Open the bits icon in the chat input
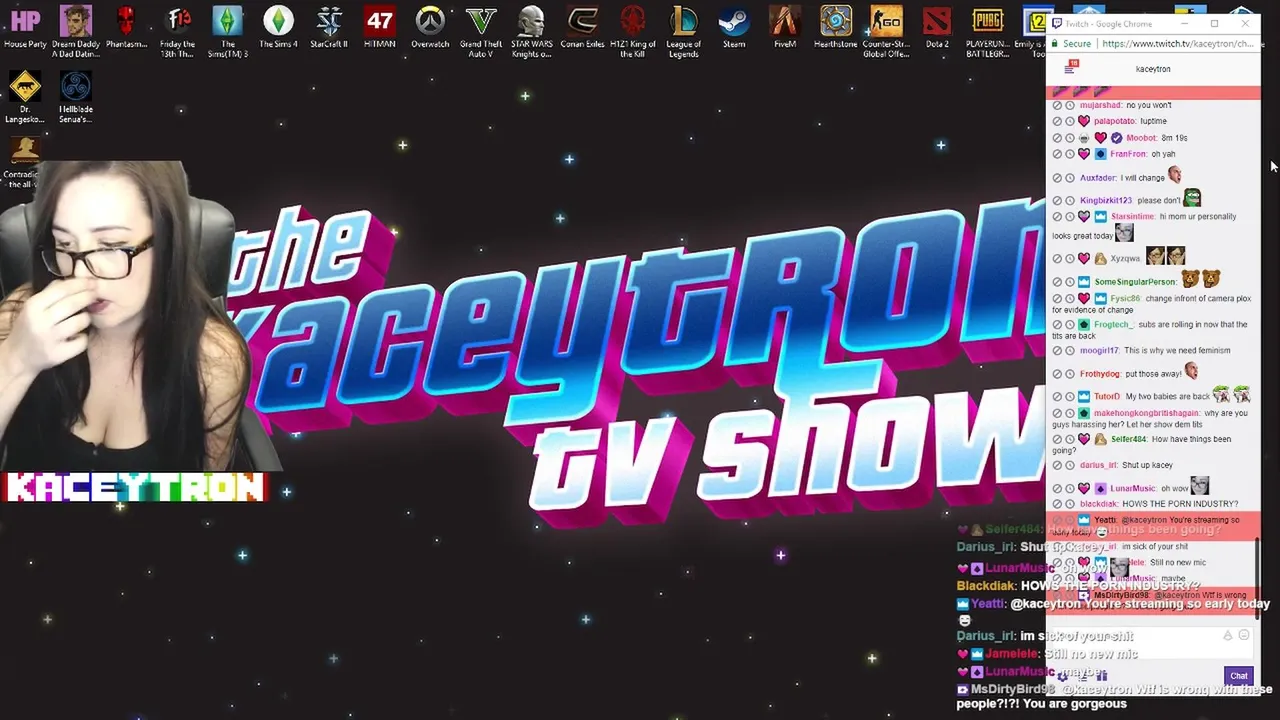The height and width of the screenshot is (720, 1280). point(1228,635)
